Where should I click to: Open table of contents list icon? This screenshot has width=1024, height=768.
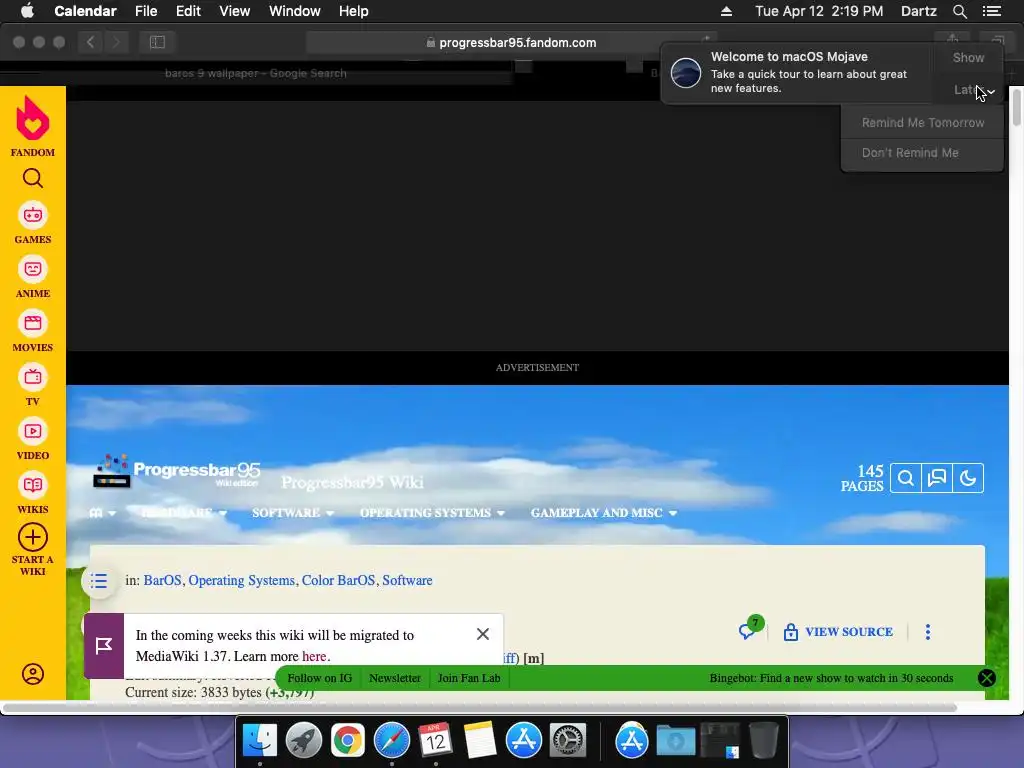click(99, 581)
